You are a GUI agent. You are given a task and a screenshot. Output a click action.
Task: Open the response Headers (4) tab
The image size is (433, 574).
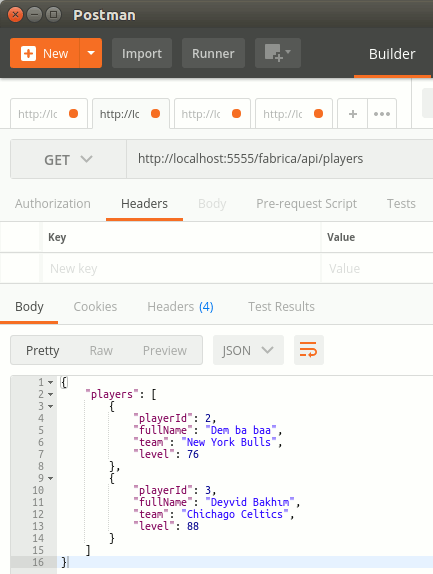click(x=180, y=306)
